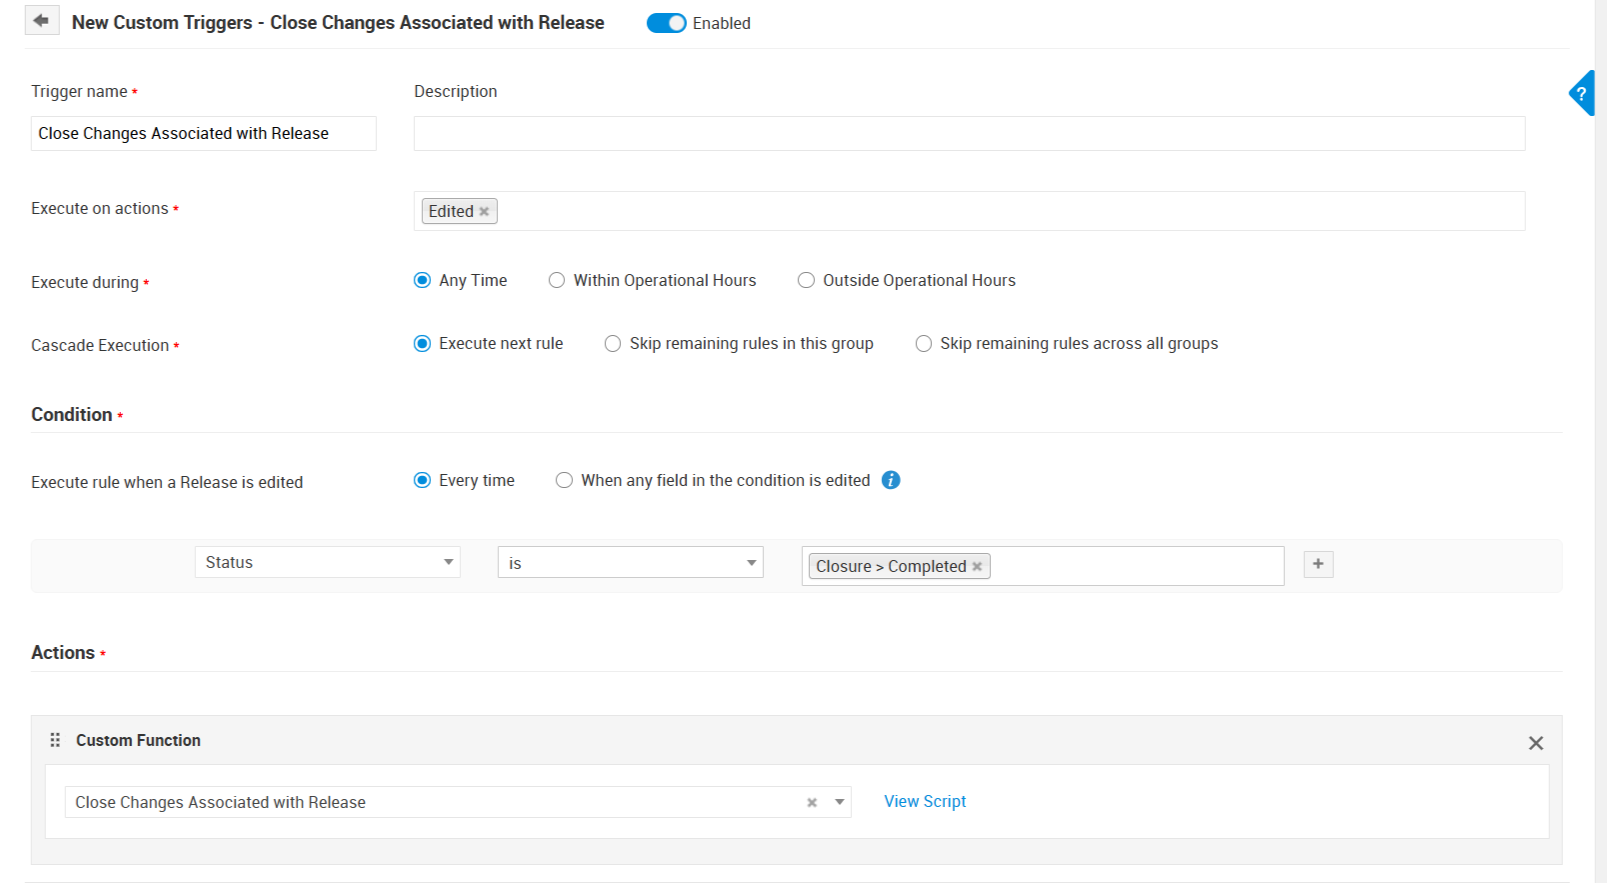1607x883 pixels.
Task: Open the custom function selection dropdown
Action: [840, 802]
